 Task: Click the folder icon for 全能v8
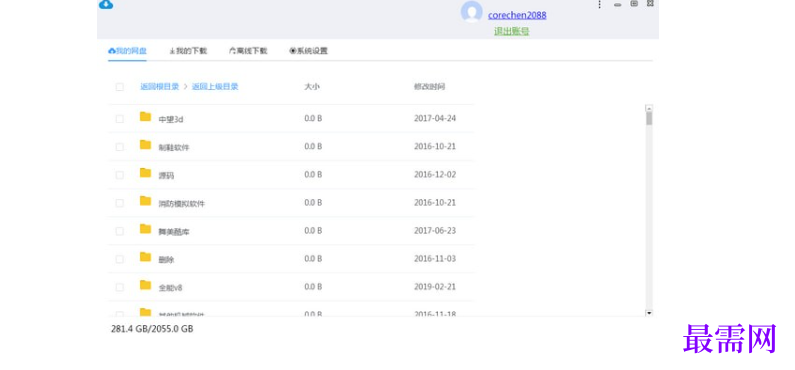(x=146, y=285)
